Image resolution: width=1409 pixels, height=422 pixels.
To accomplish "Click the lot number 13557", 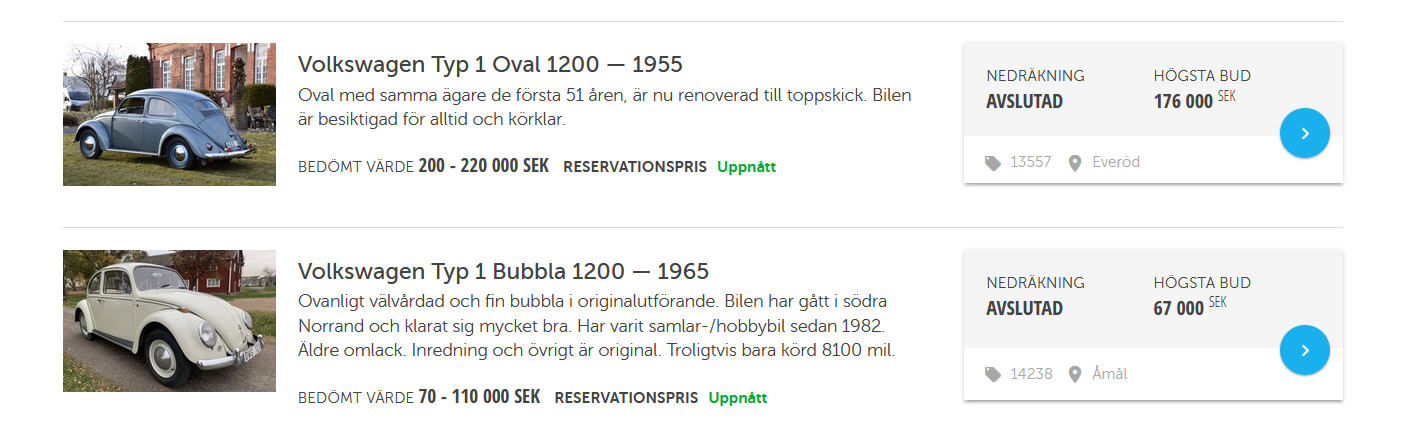I will pos(1031,162).
